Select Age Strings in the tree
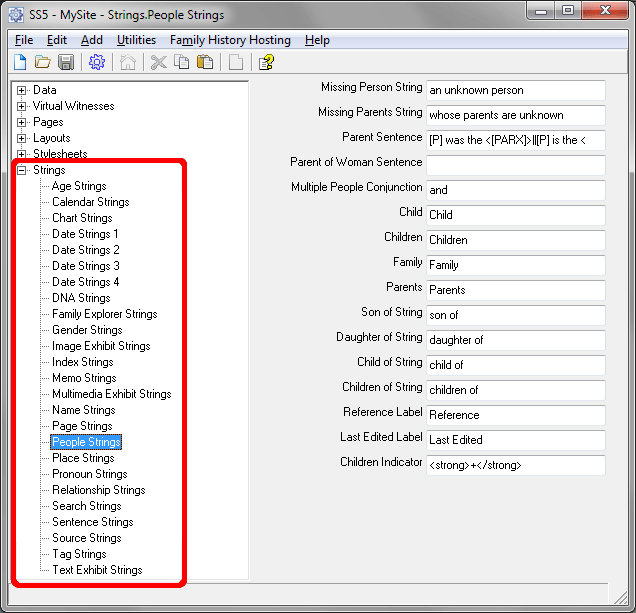The height and width of the screenshot is (613, 636). point(79,186)
